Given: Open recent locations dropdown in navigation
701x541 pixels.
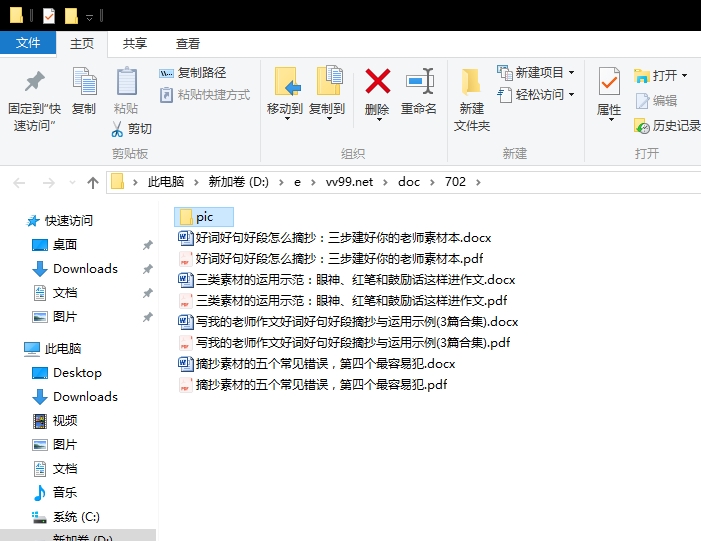Looking at the screenshot, I should pos(72,182).
